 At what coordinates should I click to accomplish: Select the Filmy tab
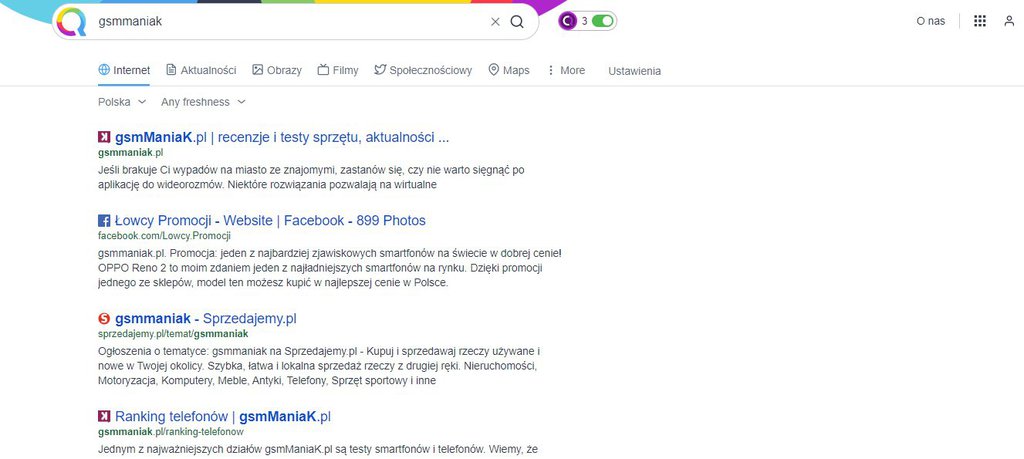(338, 70)
